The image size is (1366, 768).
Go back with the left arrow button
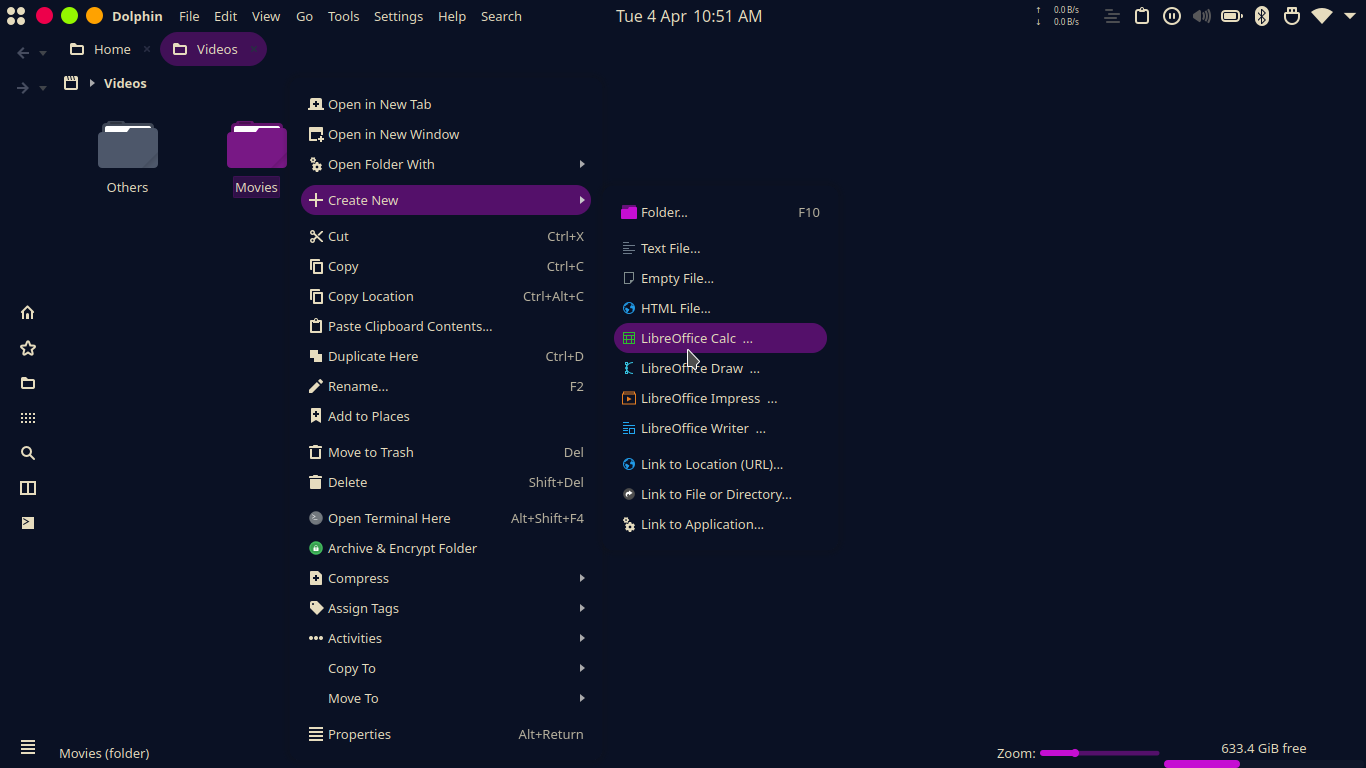[23, 53]
